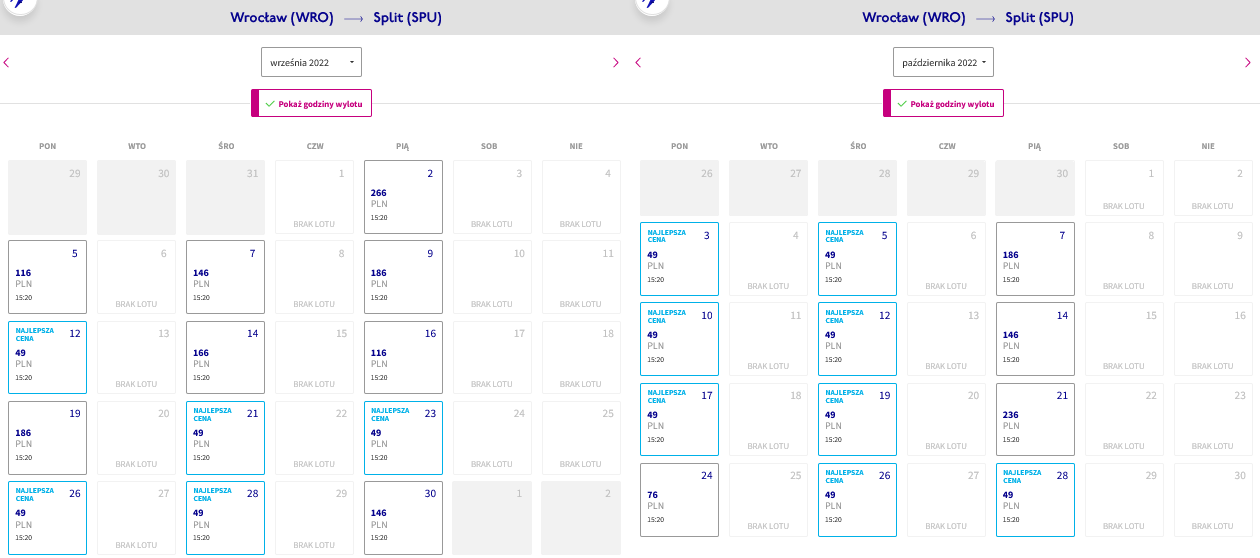The width and height of the screenshot is (1260, 558).
Task: Click the airplane logo above the right calendar
Action: point(650,3)
